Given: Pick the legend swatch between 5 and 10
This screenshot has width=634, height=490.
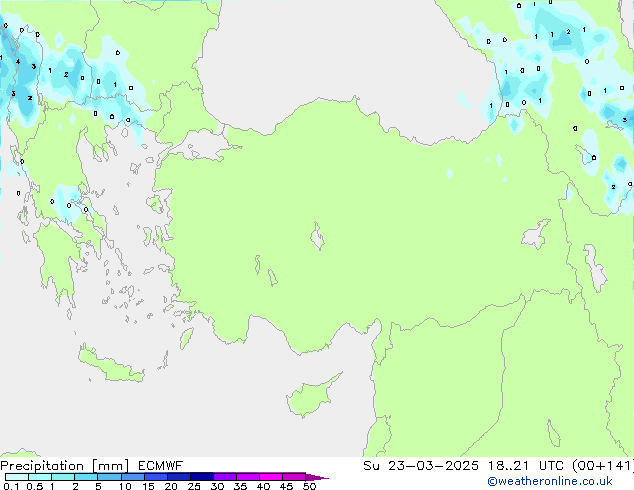Looking at the screenshot, I should pos(109,477).
